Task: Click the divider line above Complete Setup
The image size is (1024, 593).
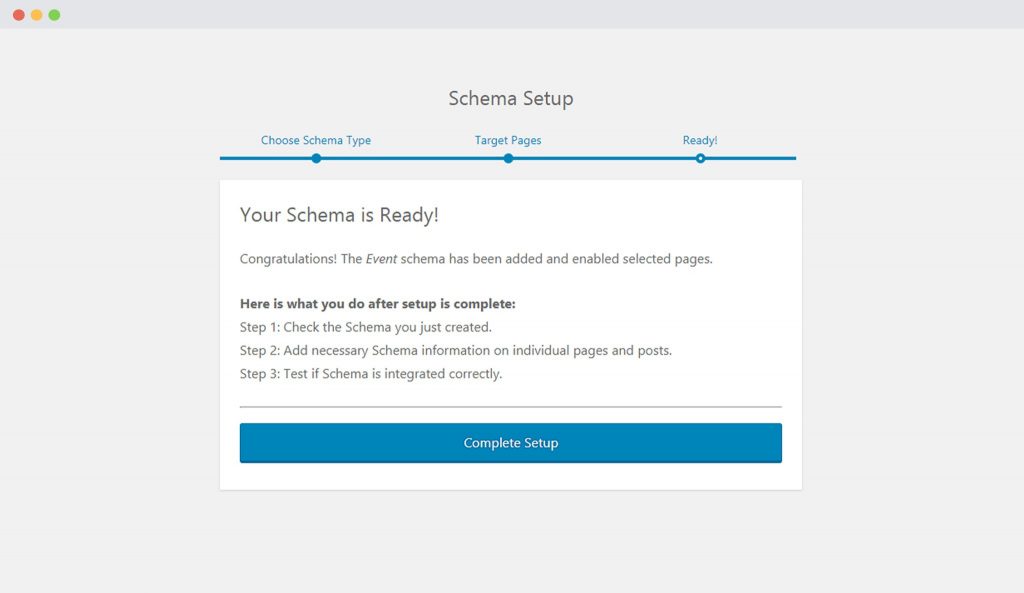Action: (x=510, y=407)
